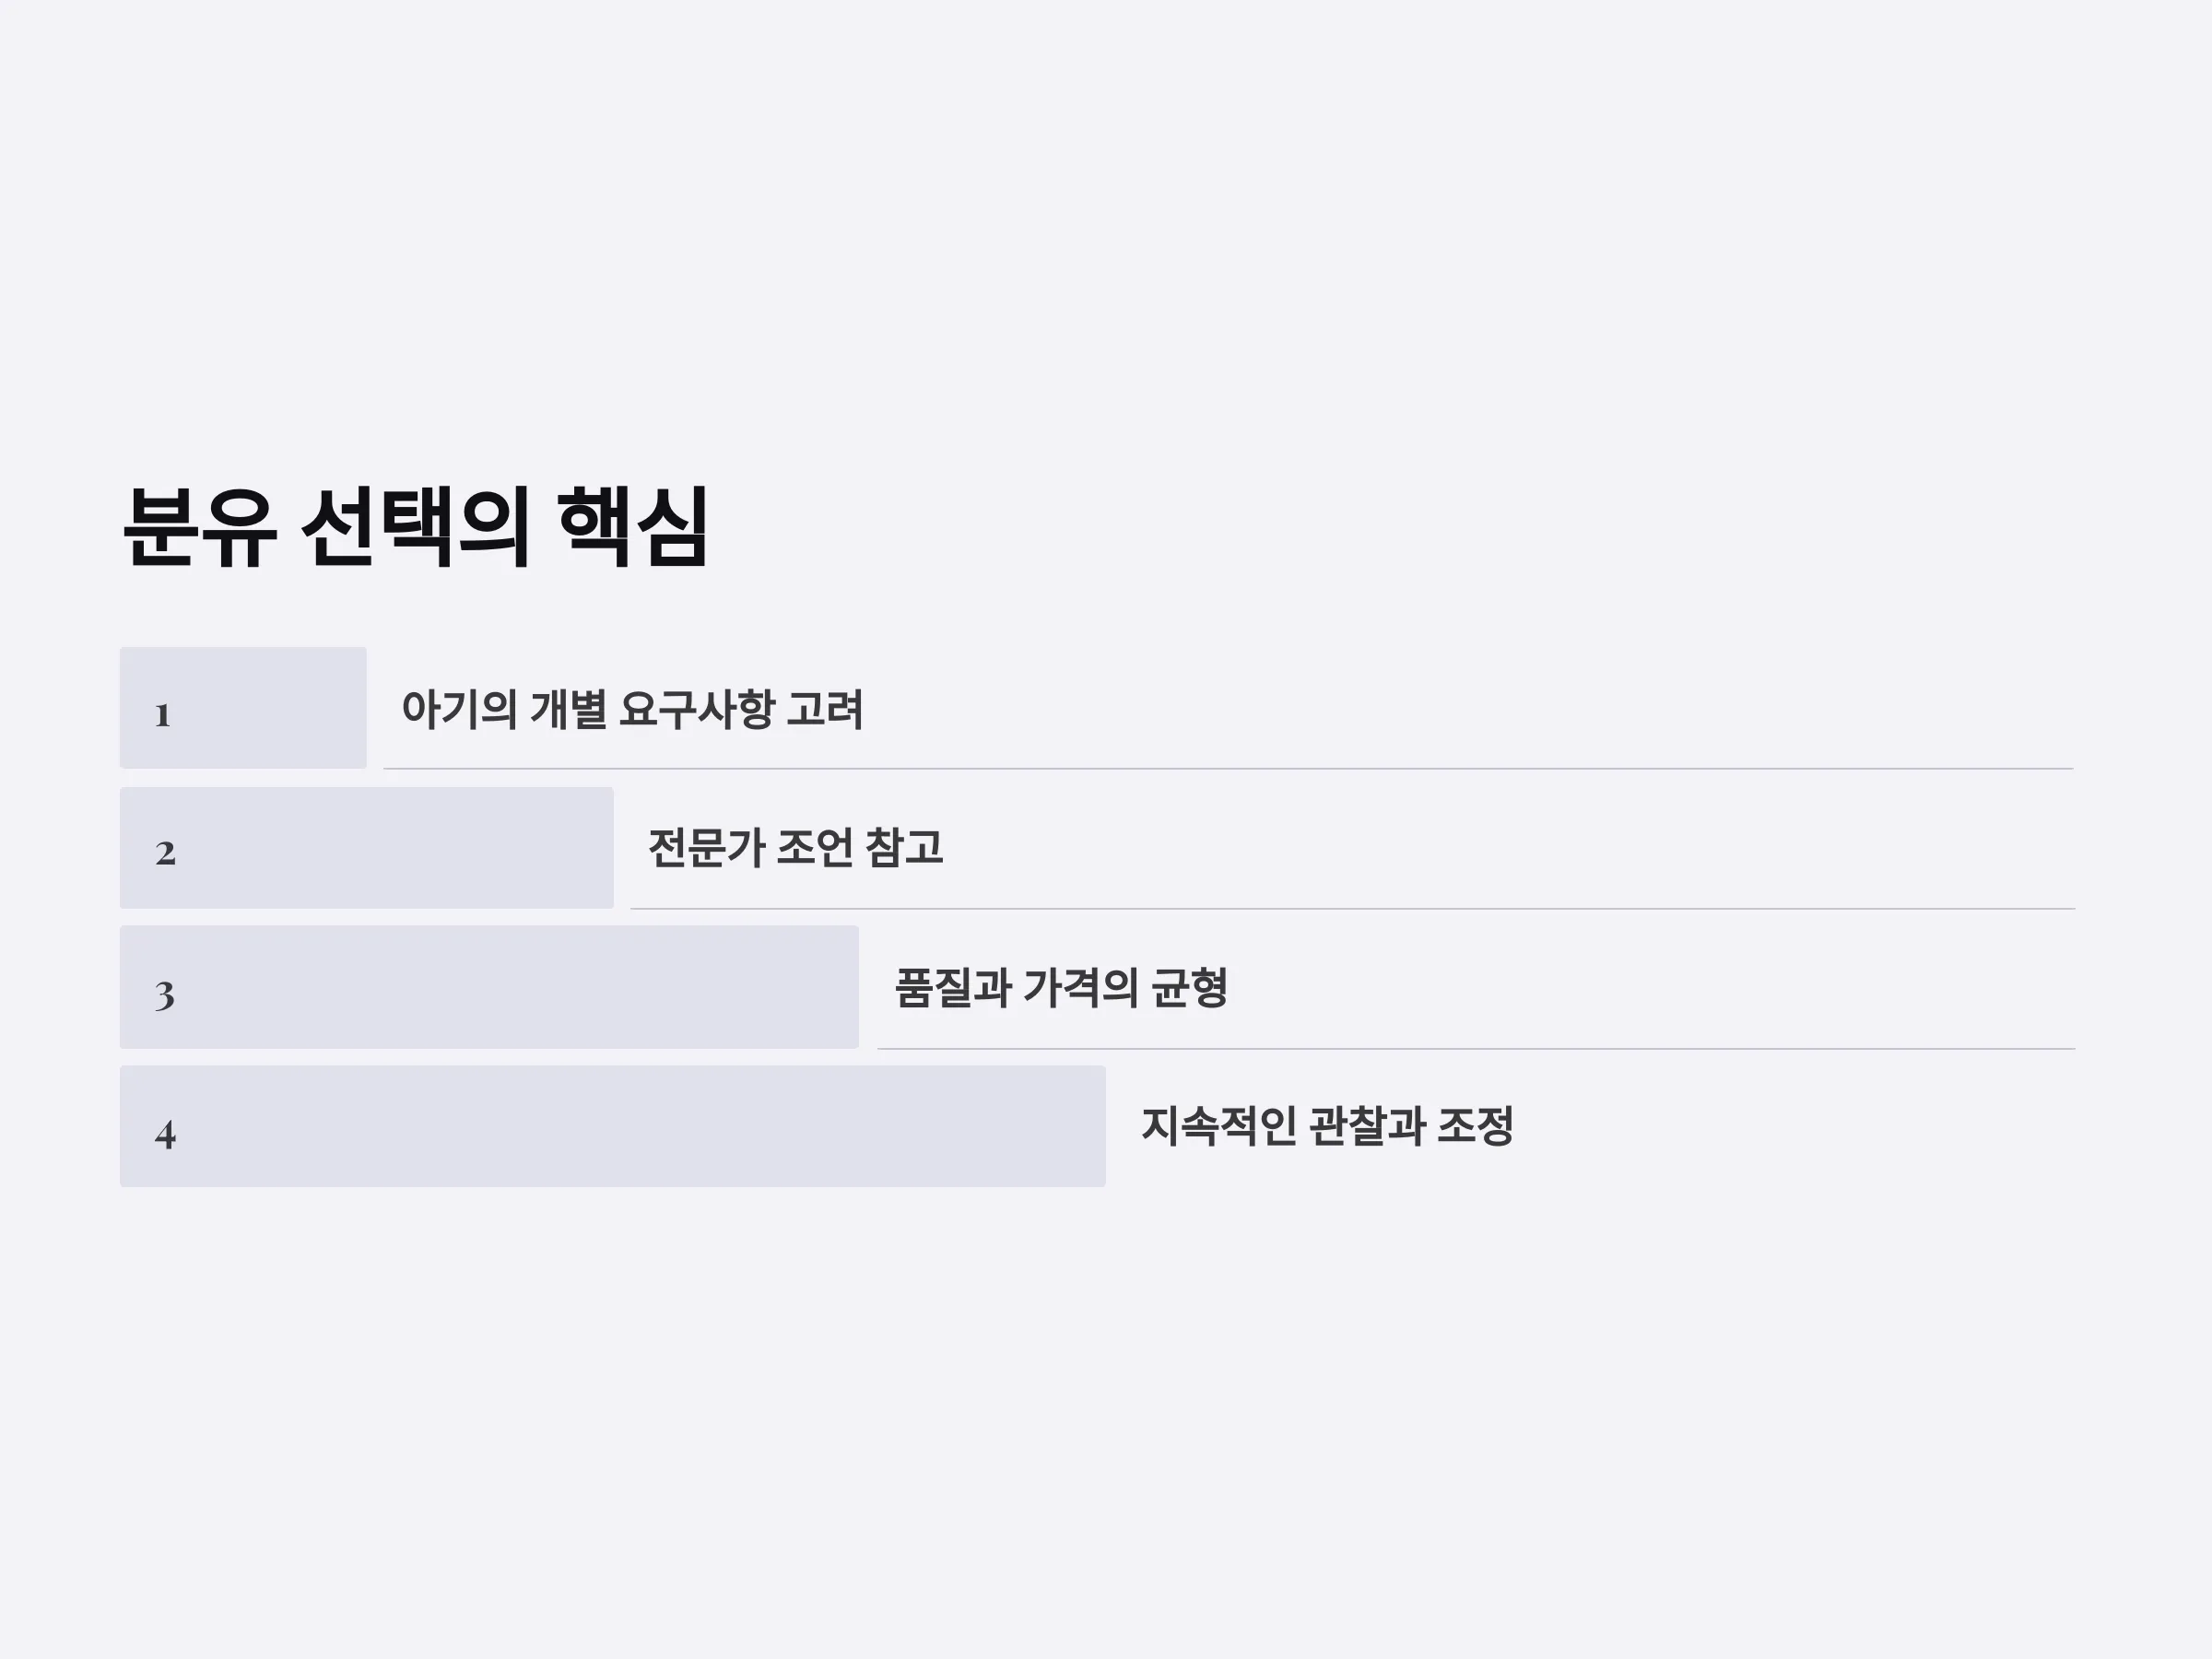Click the gray bar for step 2
Viewport: 2212px width, 1659px height.
tap(367, 848)
